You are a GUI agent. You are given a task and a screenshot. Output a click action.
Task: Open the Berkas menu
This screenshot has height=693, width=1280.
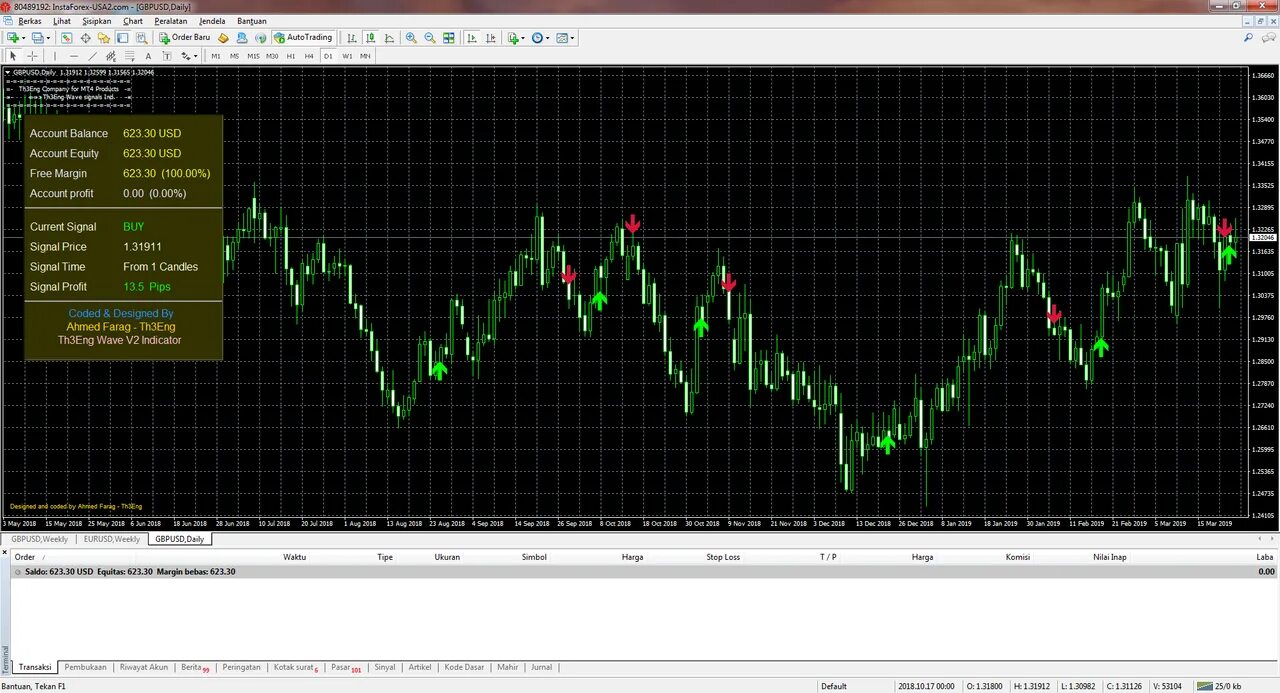pyautogui.click(x=30, y=21)
